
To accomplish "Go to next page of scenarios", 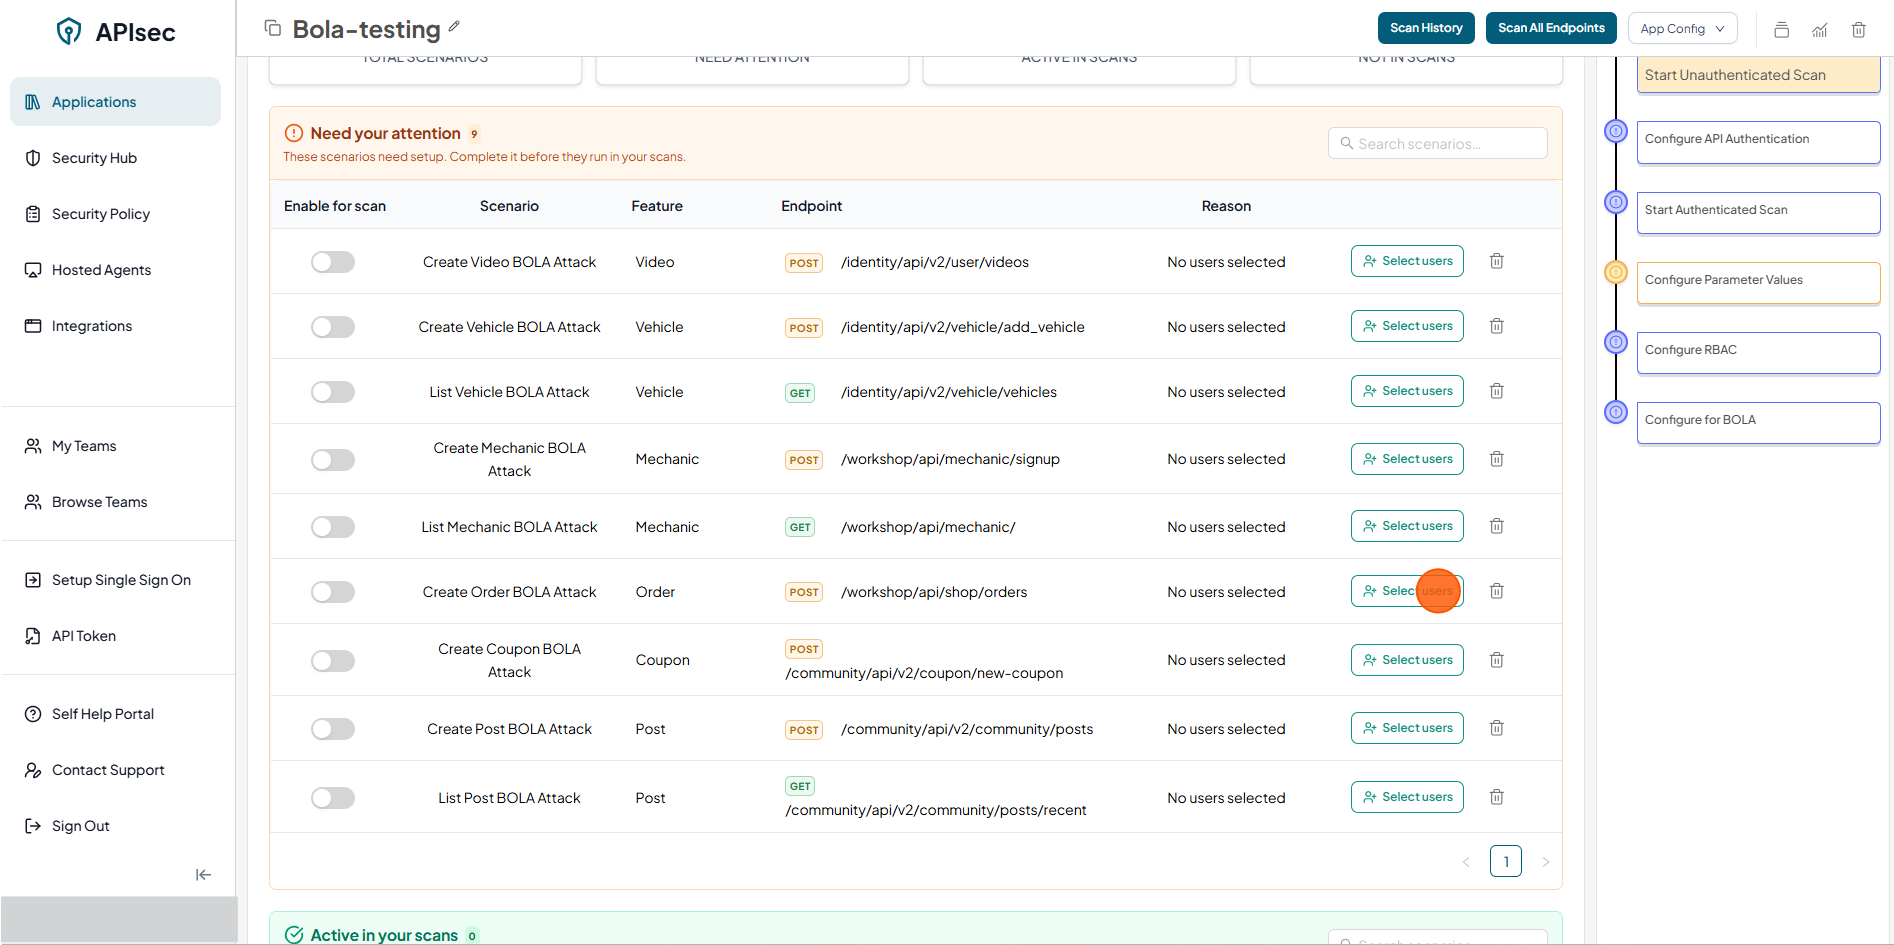I will coord(1545,862).
